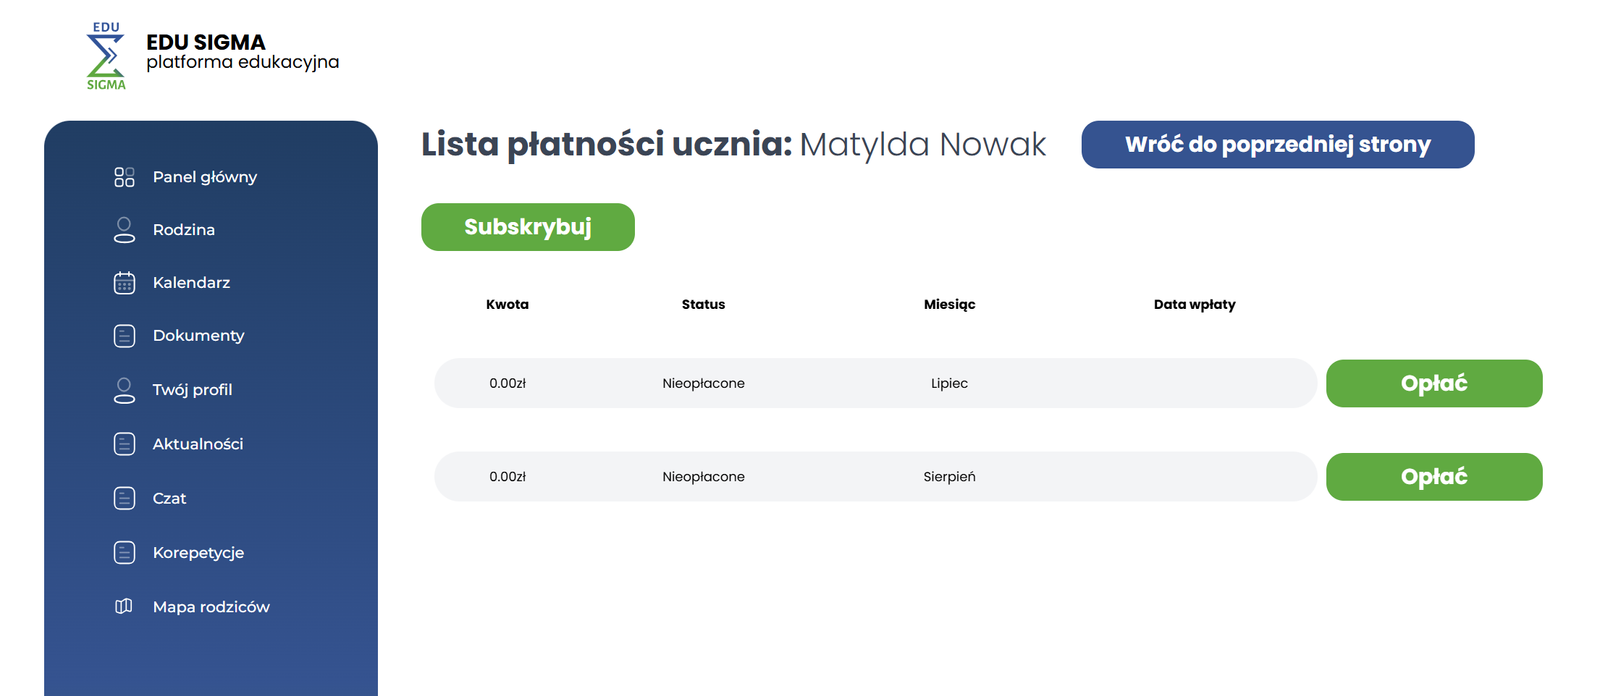Click the Rodzina person icon
This screenshot has width=1600, height=696.
tap(124, 230)
